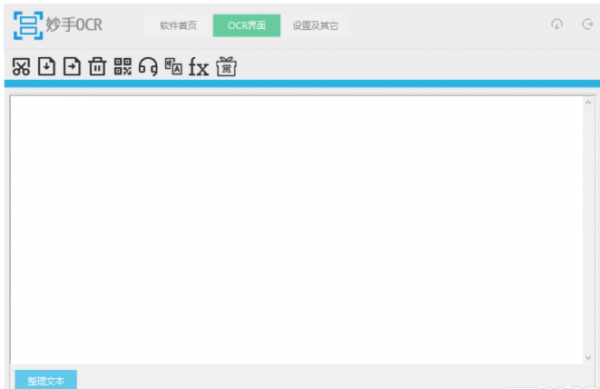The image size is (600, 389).
Task: Click the QR code recognition icon
Action: pos(123,67)
